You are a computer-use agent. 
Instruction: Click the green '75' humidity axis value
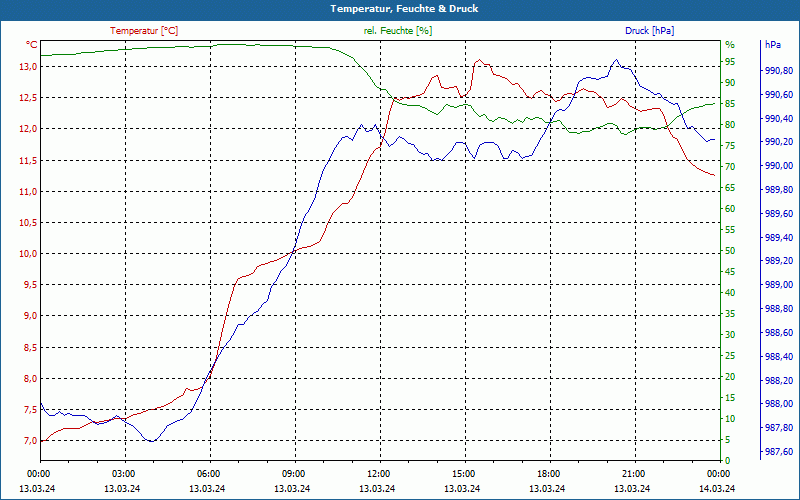pos(730,146)
